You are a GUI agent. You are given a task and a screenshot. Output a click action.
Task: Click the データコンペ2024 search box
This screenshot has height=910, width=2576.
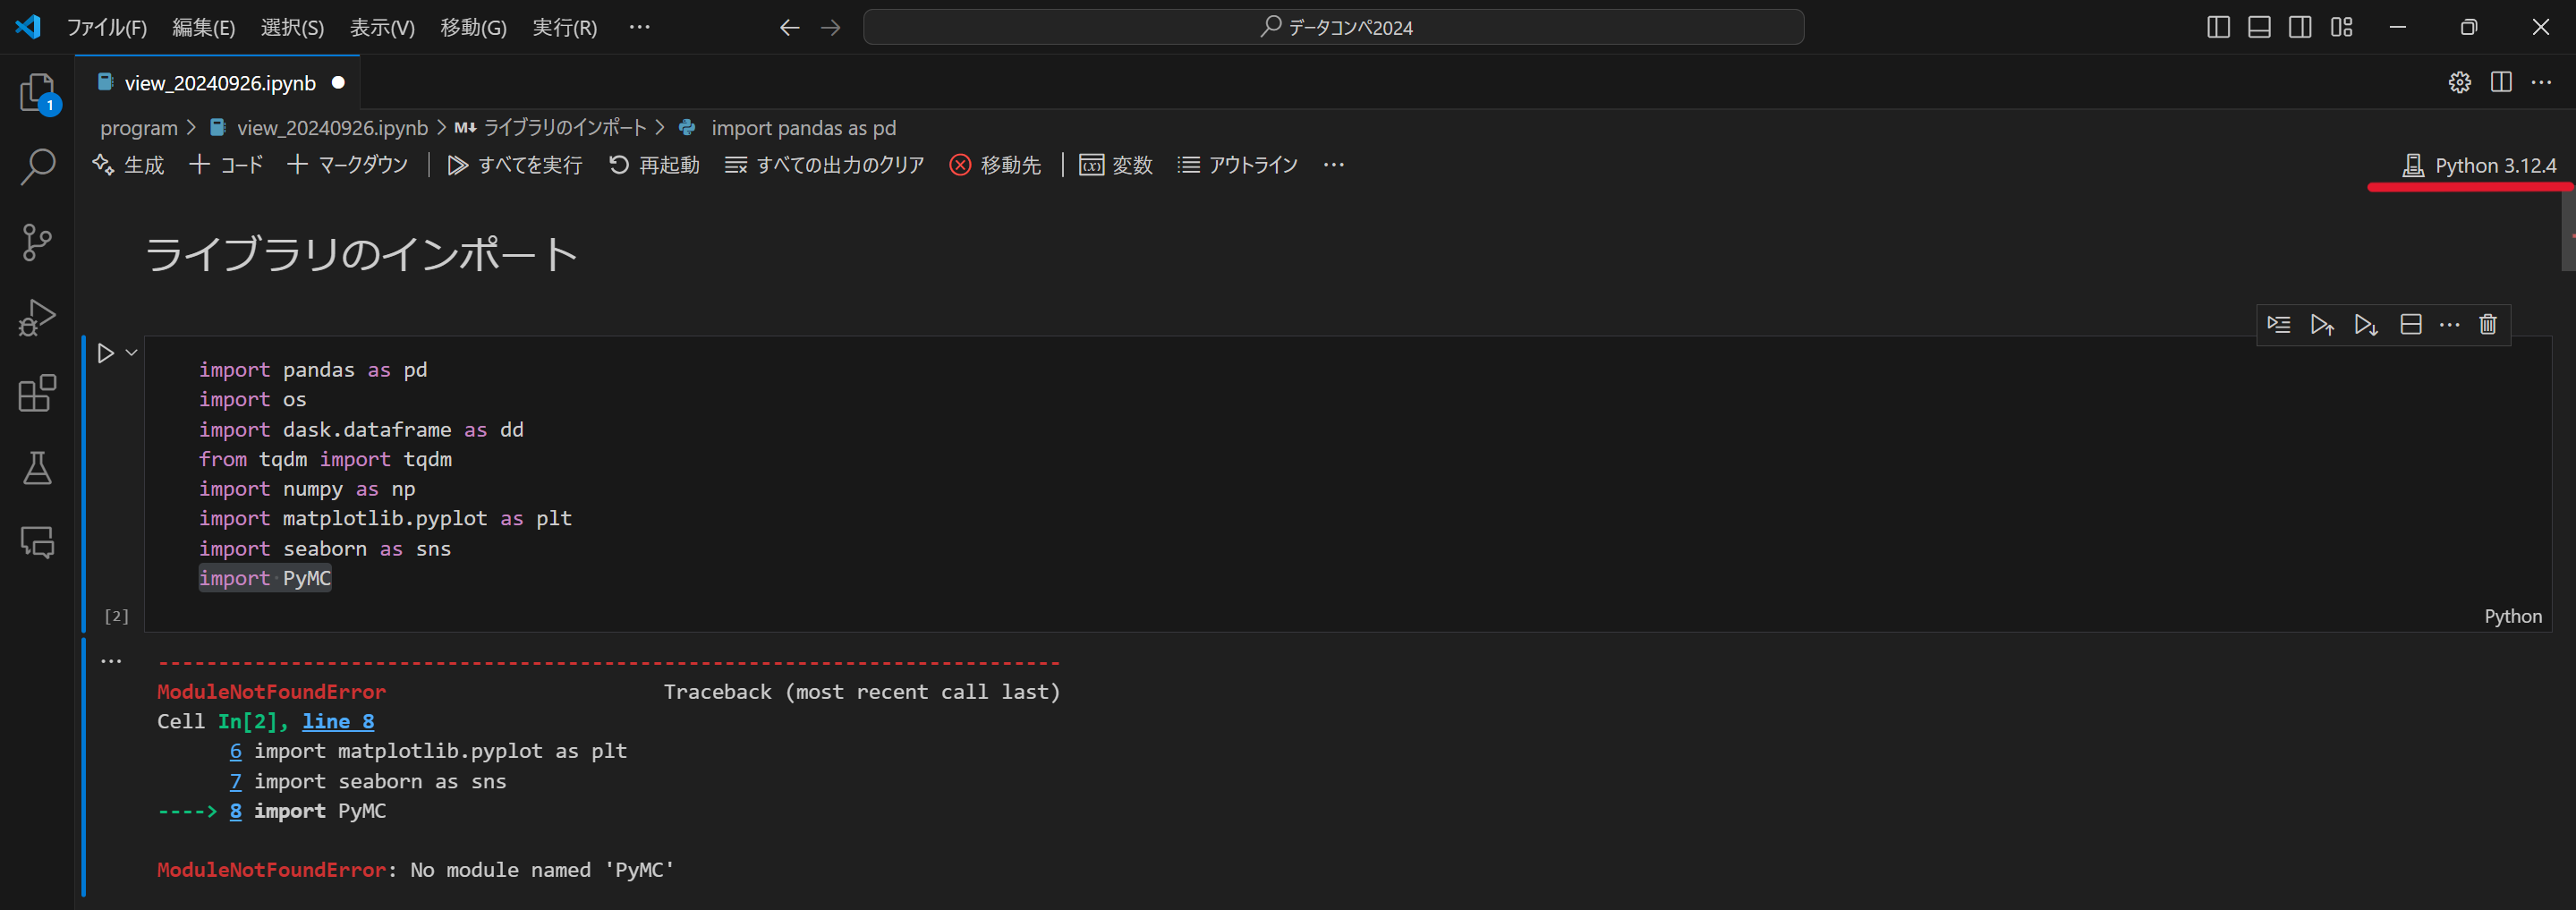tap(1335, 27)
